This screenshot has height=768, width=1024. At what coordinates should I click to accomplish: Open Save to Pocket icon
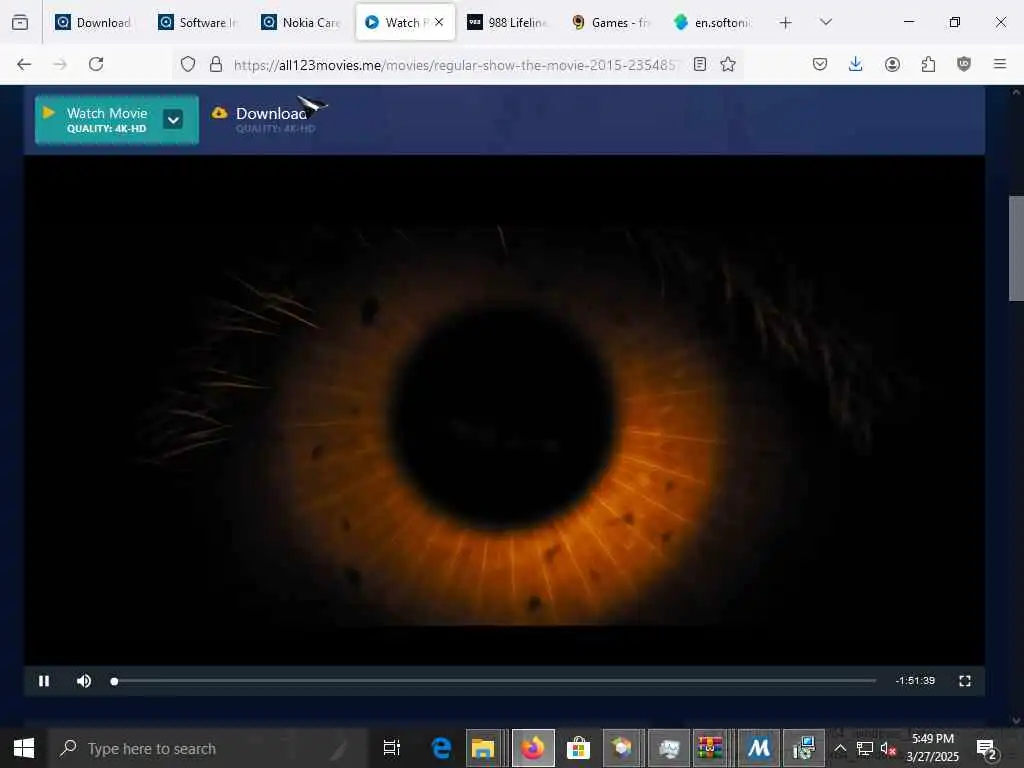coord(820,64)
